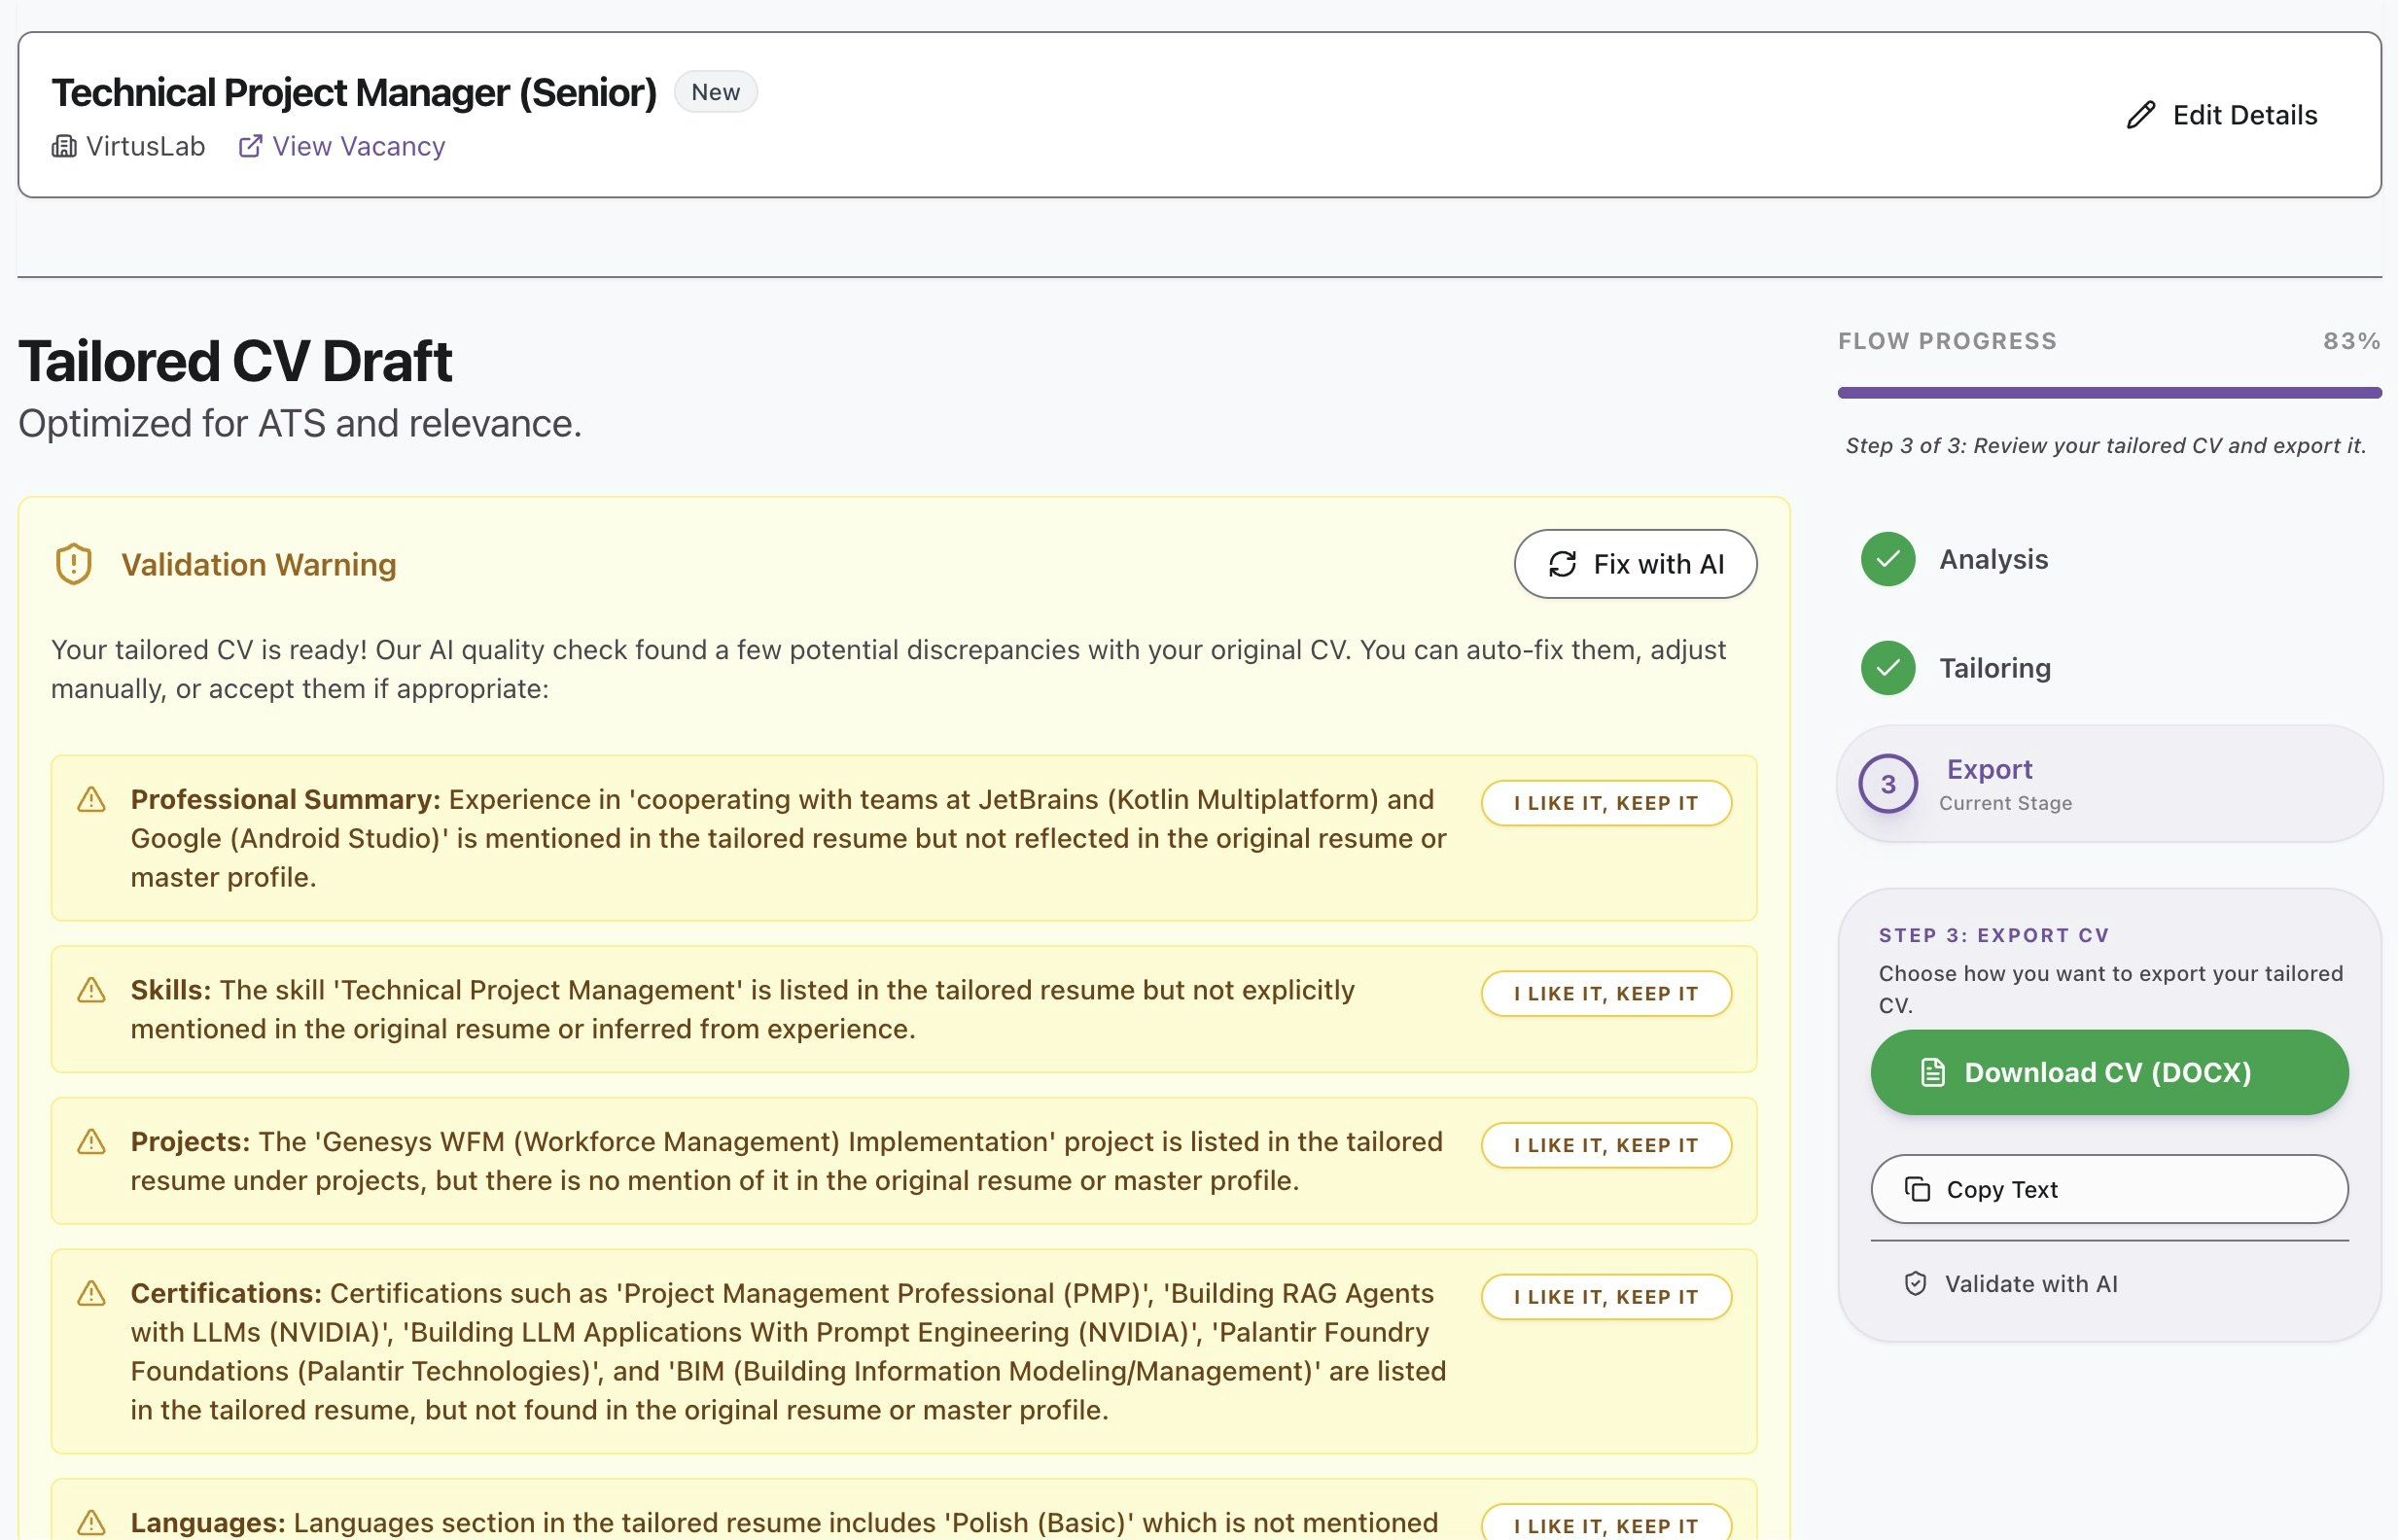Image resolution: width=2398 pixels, height=1540 pixels.
Task: Keep the Certifications discrepancy as is
Action: [1605, 1297]
